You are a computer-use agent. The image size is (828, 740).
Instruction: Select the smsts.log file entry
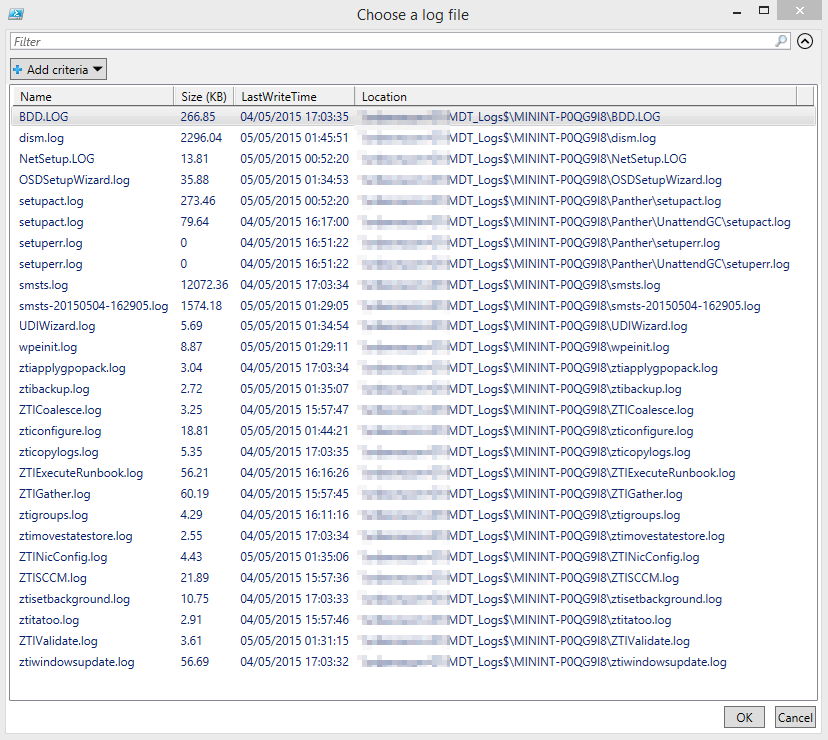click(44, 285)
